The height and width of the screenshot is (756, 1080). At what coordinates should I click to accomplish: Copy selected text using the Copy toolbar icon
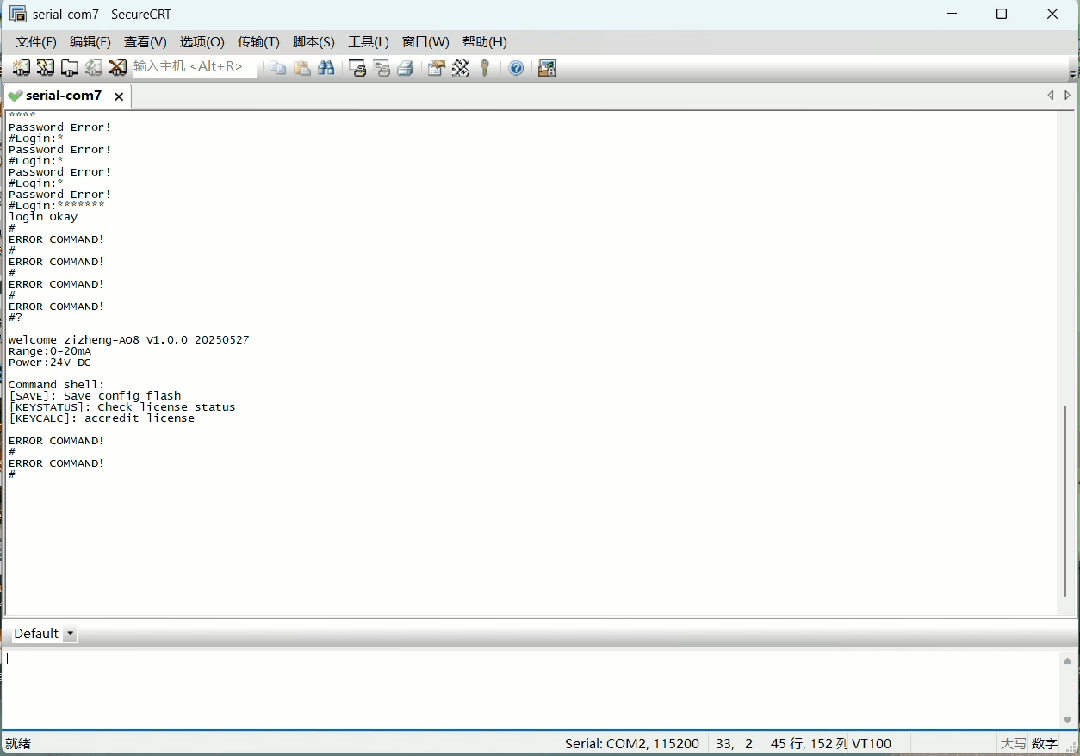[275, 67]
